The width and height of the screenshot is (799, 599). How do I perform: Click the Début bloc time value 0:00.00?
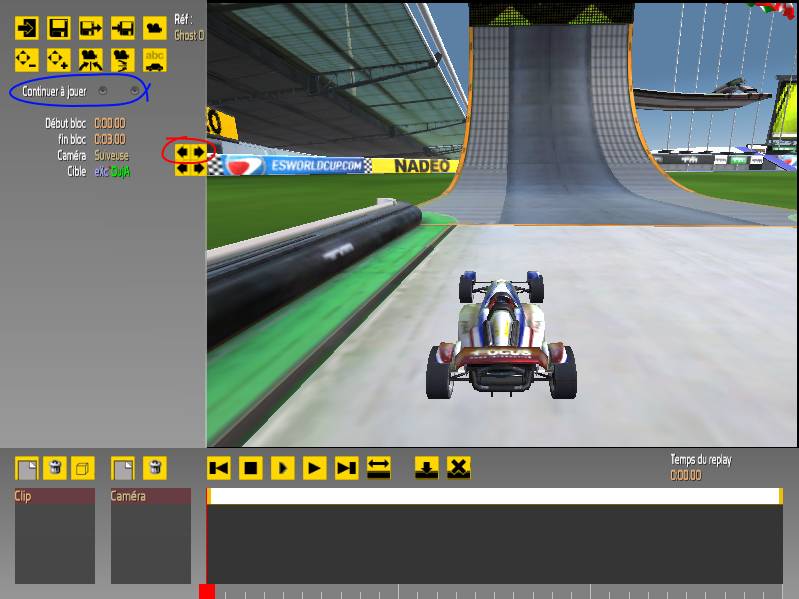tap(110, 123)
